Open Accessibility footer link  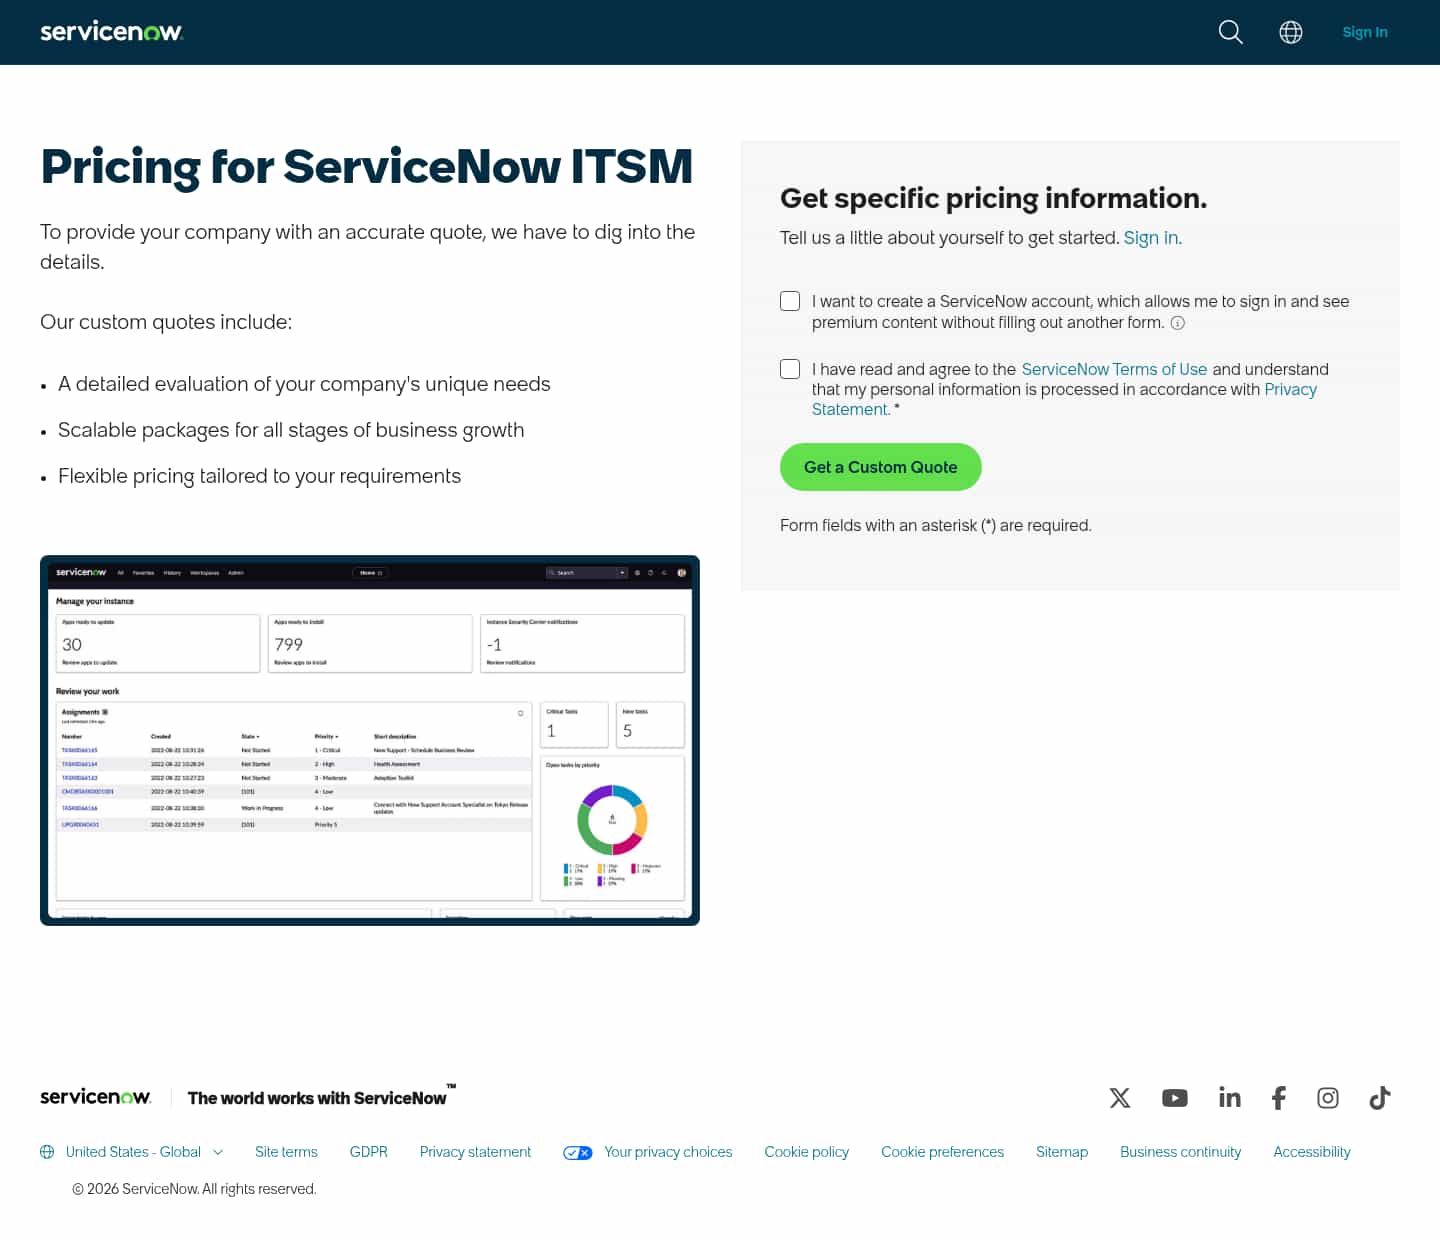[1312, 1152]
